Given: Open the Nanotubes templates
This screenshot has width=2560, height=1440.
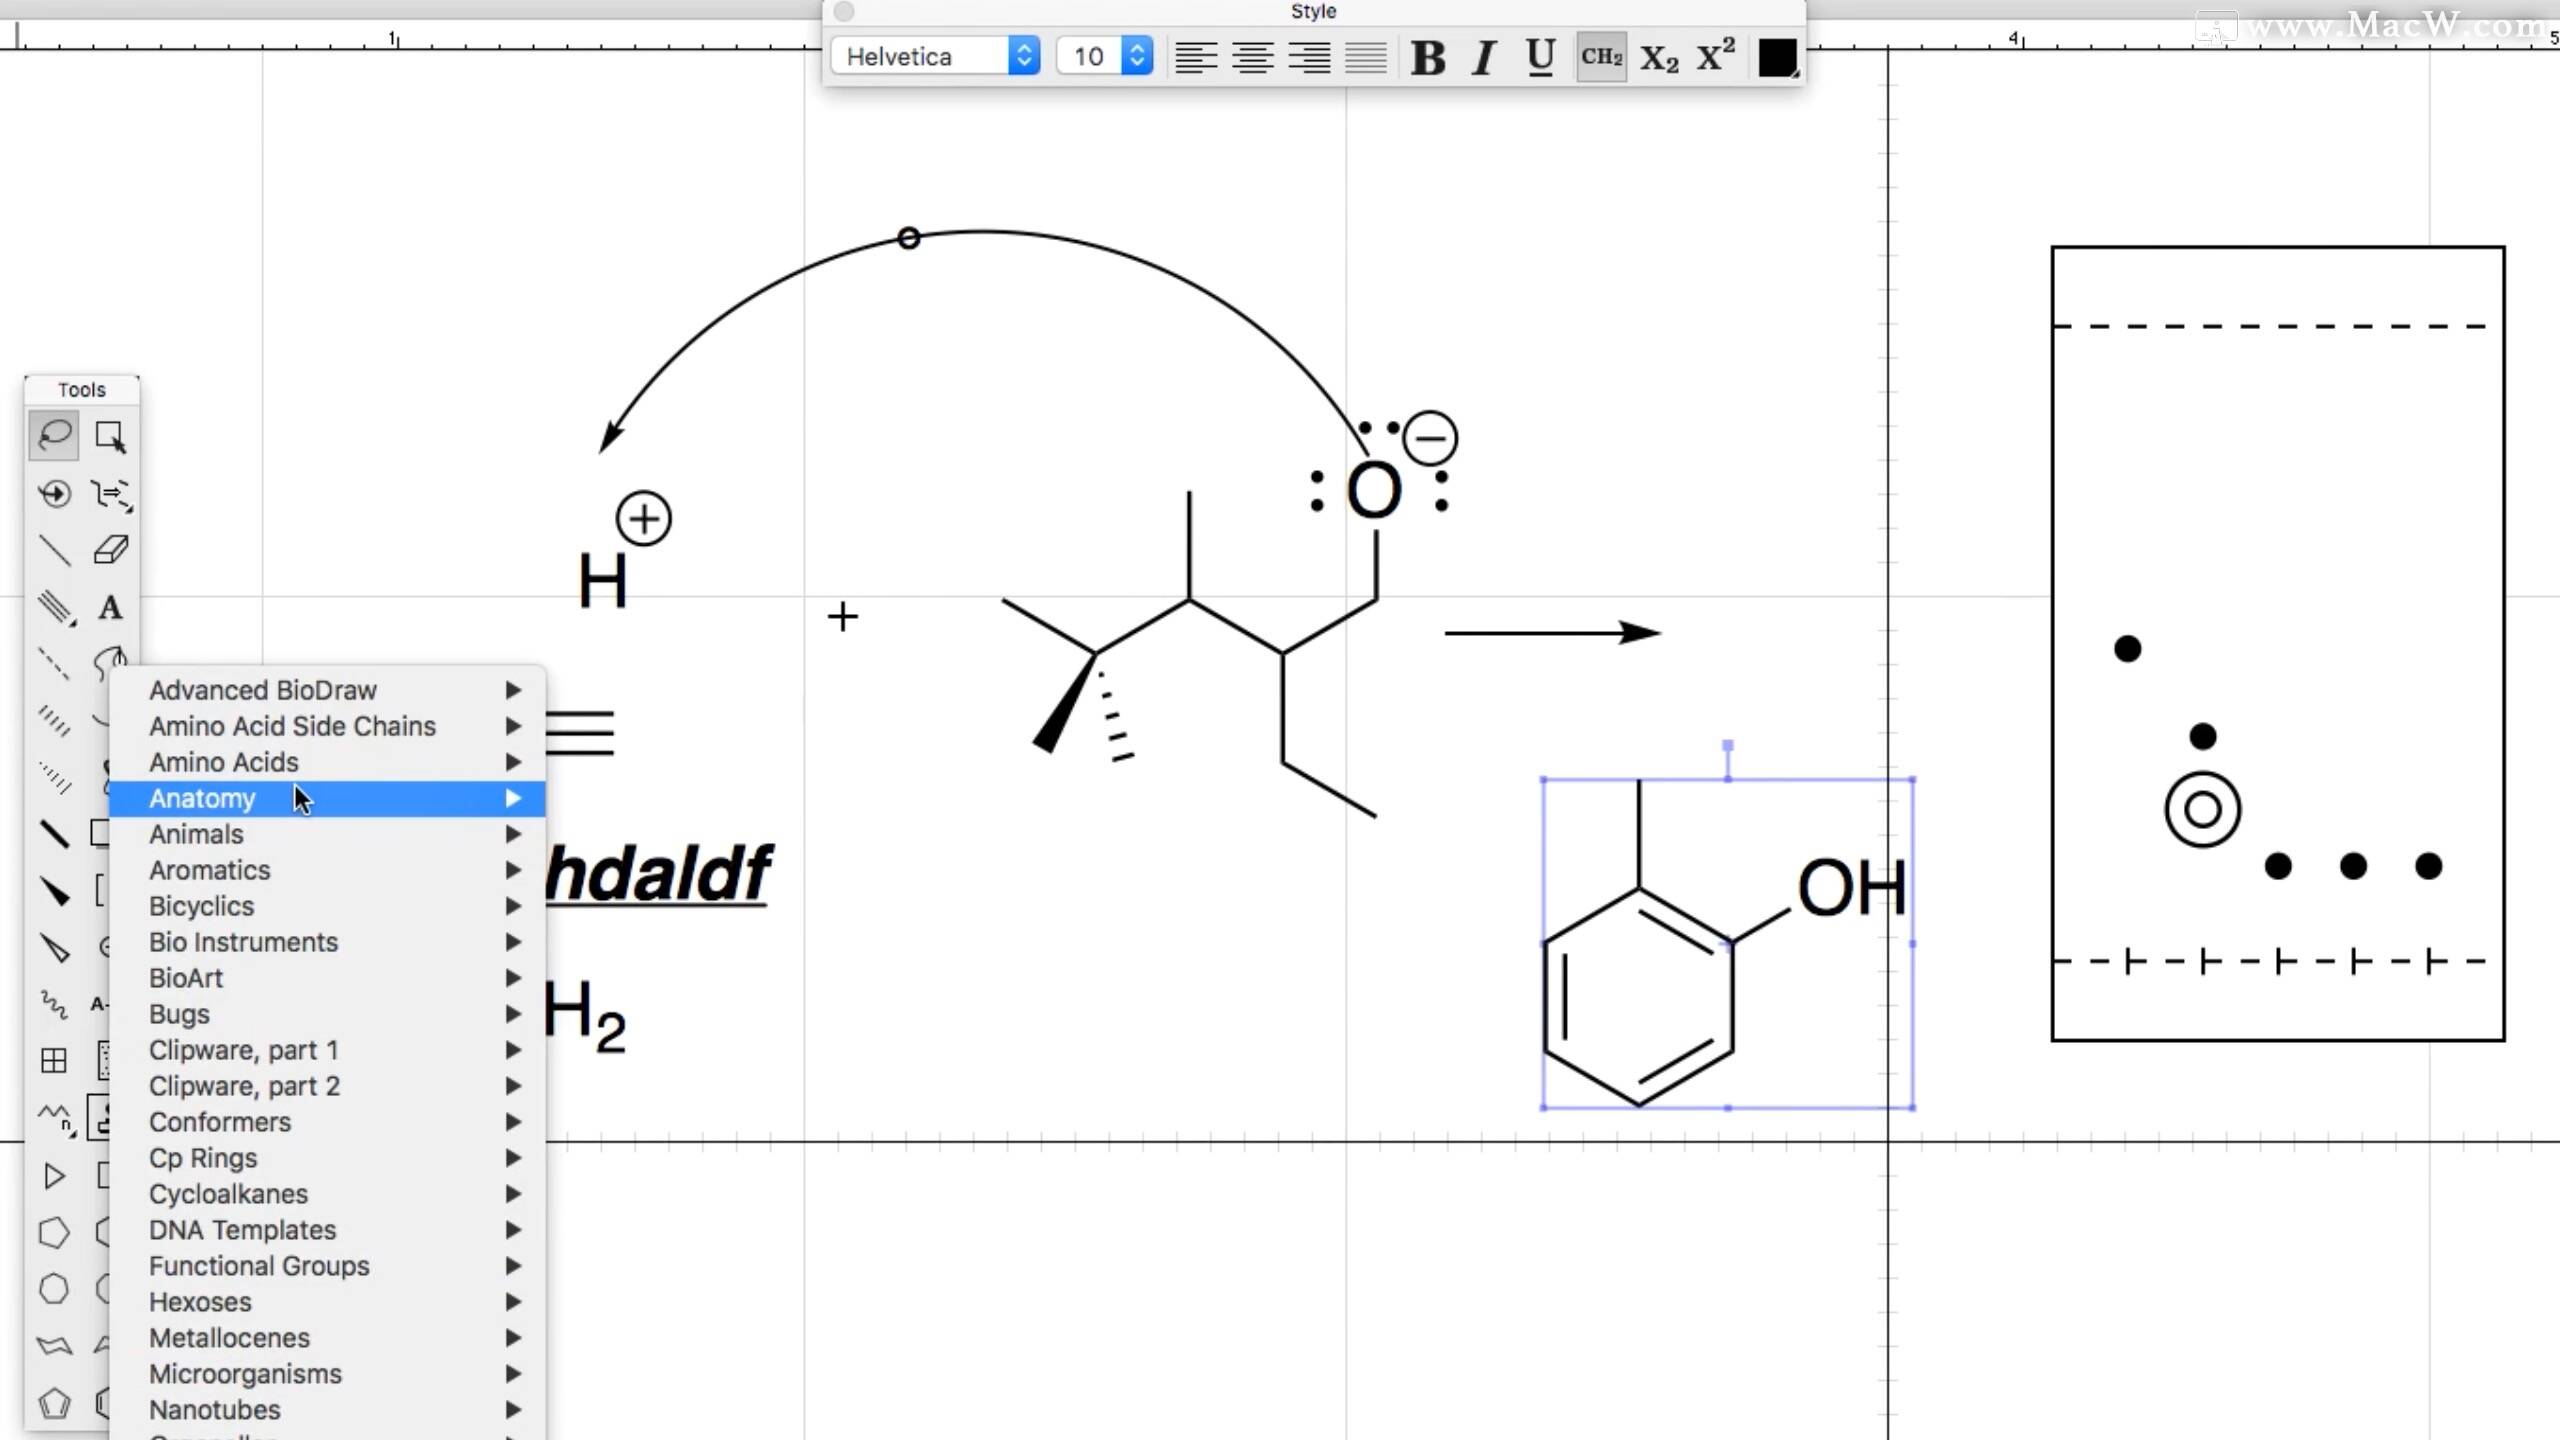Looking at the screenshot, I should click(327, 1410).
